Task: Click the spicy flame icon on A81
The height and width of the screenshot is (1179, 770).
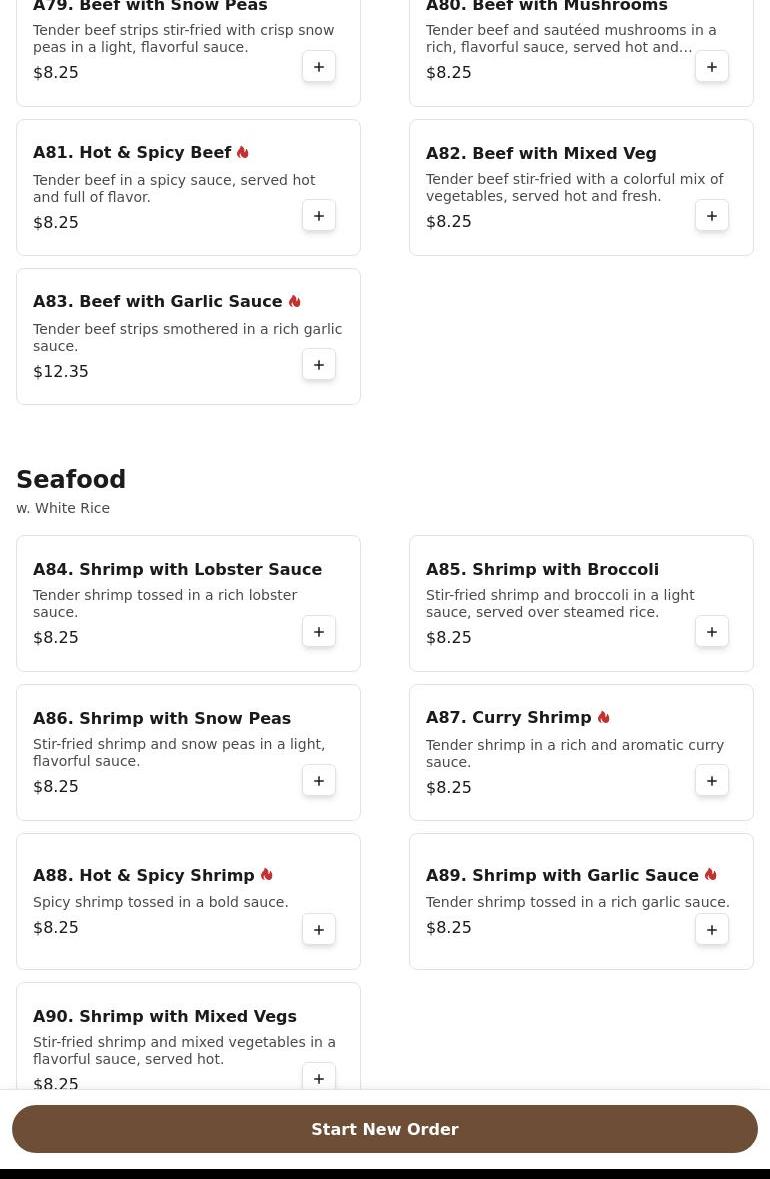Action: click(243, 153)
